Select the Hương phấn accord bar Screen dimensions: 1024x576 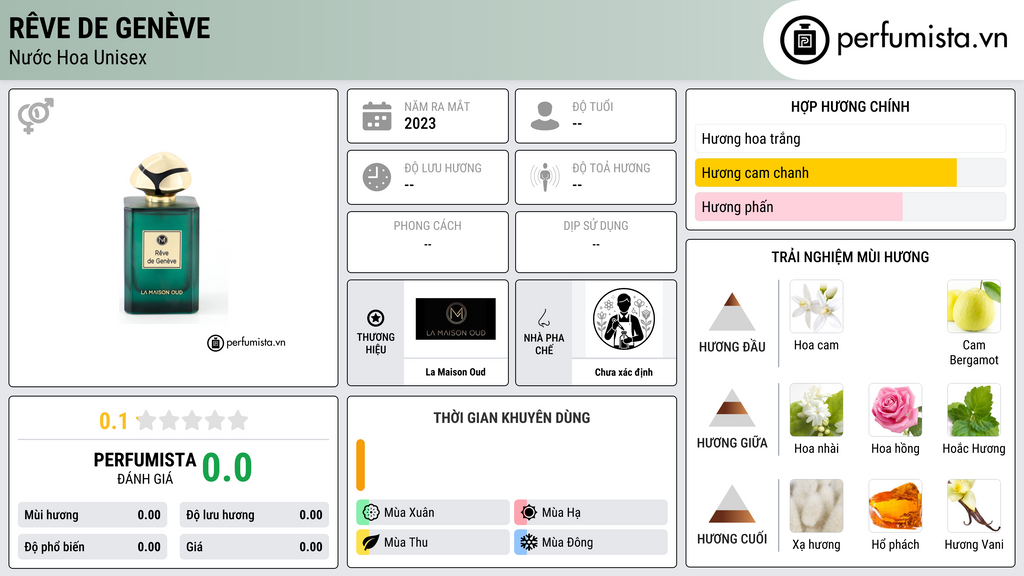pos(850,207)
